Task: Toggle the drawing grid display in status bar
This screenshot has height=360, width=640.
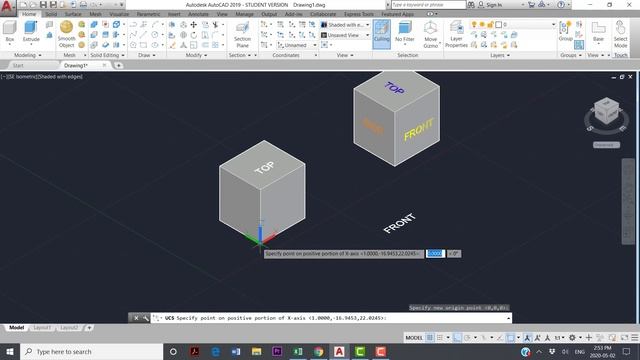Action: (x=430, y=338)
